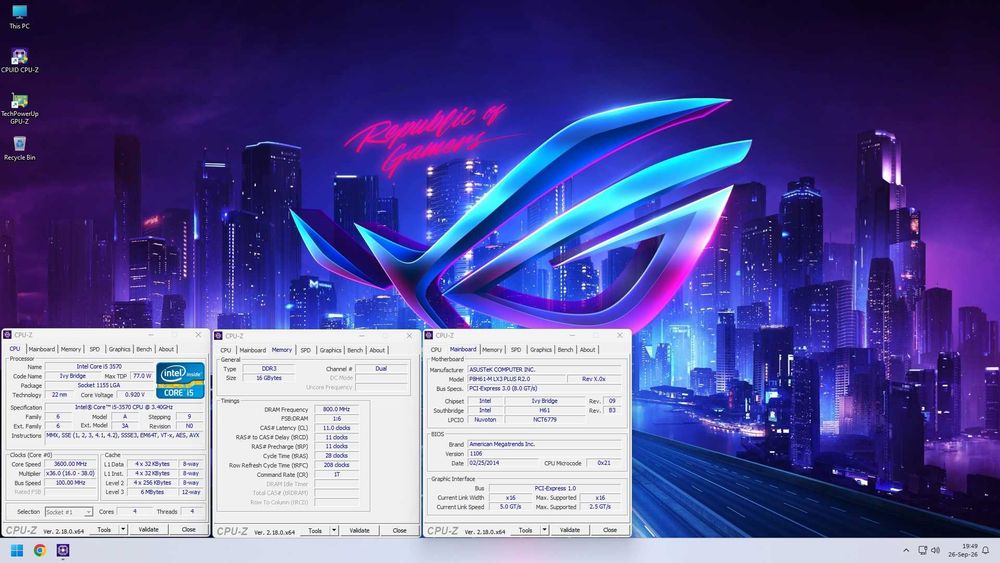Click the Close button in the Memory timings CPU-Z window
The height and width of the screenshot is (563, 1000).
coord(399,530)
